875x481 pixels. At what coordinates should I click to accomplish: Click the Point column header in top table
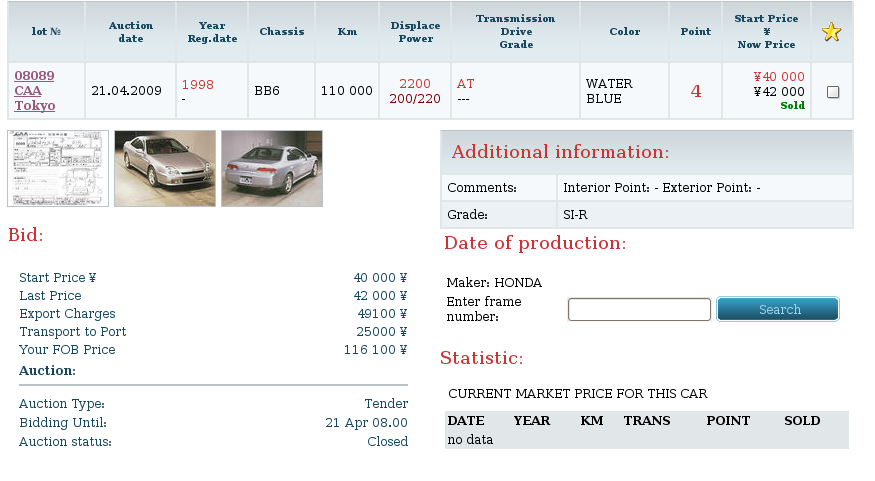pyautogui.click(x=695, y=32)
